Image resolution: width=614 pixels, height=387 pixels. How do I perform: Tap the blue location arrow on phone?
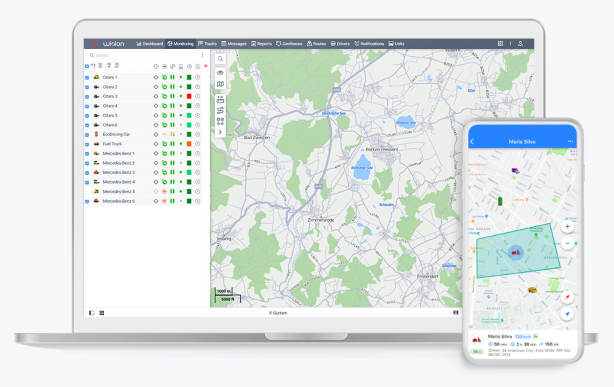click(x=567, y=314)
